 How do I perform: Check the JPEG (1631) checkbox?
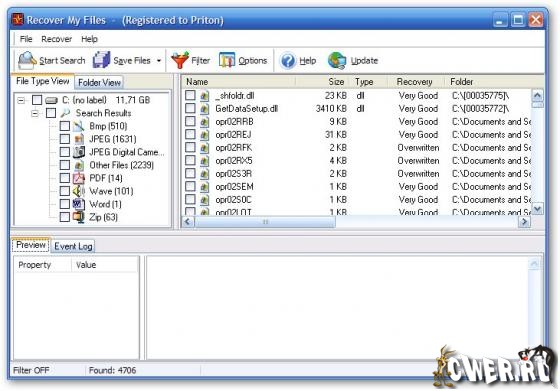(x=65, y=139)
